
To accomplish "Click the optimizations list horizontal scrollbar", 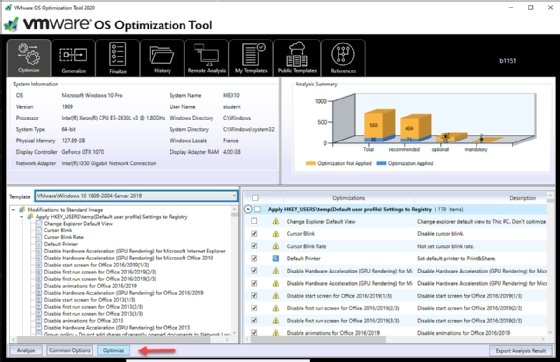I will [x=318, y=340].
